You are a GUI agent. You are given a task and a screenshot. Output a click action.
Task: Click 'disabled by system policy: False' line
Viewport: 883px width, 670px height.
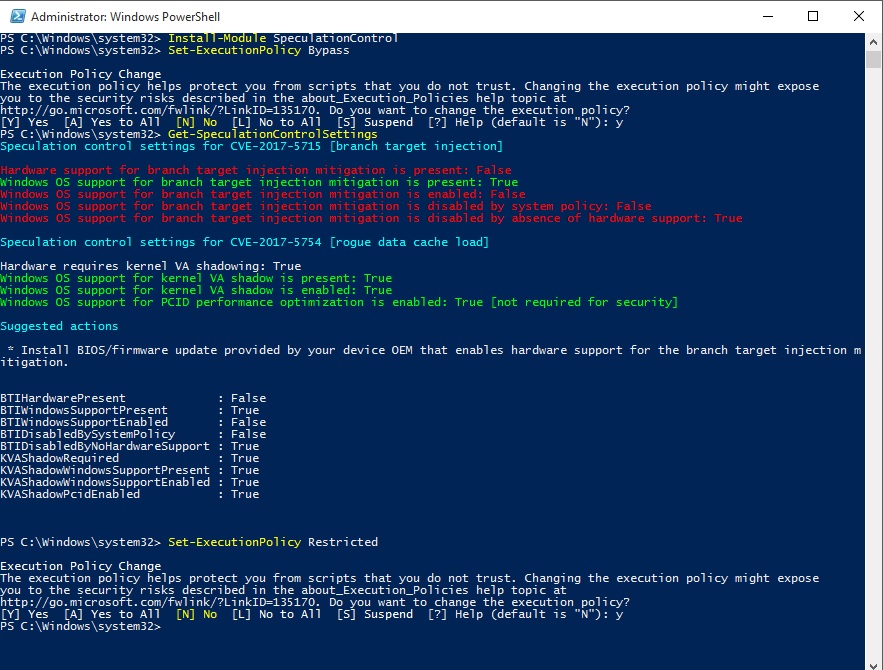325,206
